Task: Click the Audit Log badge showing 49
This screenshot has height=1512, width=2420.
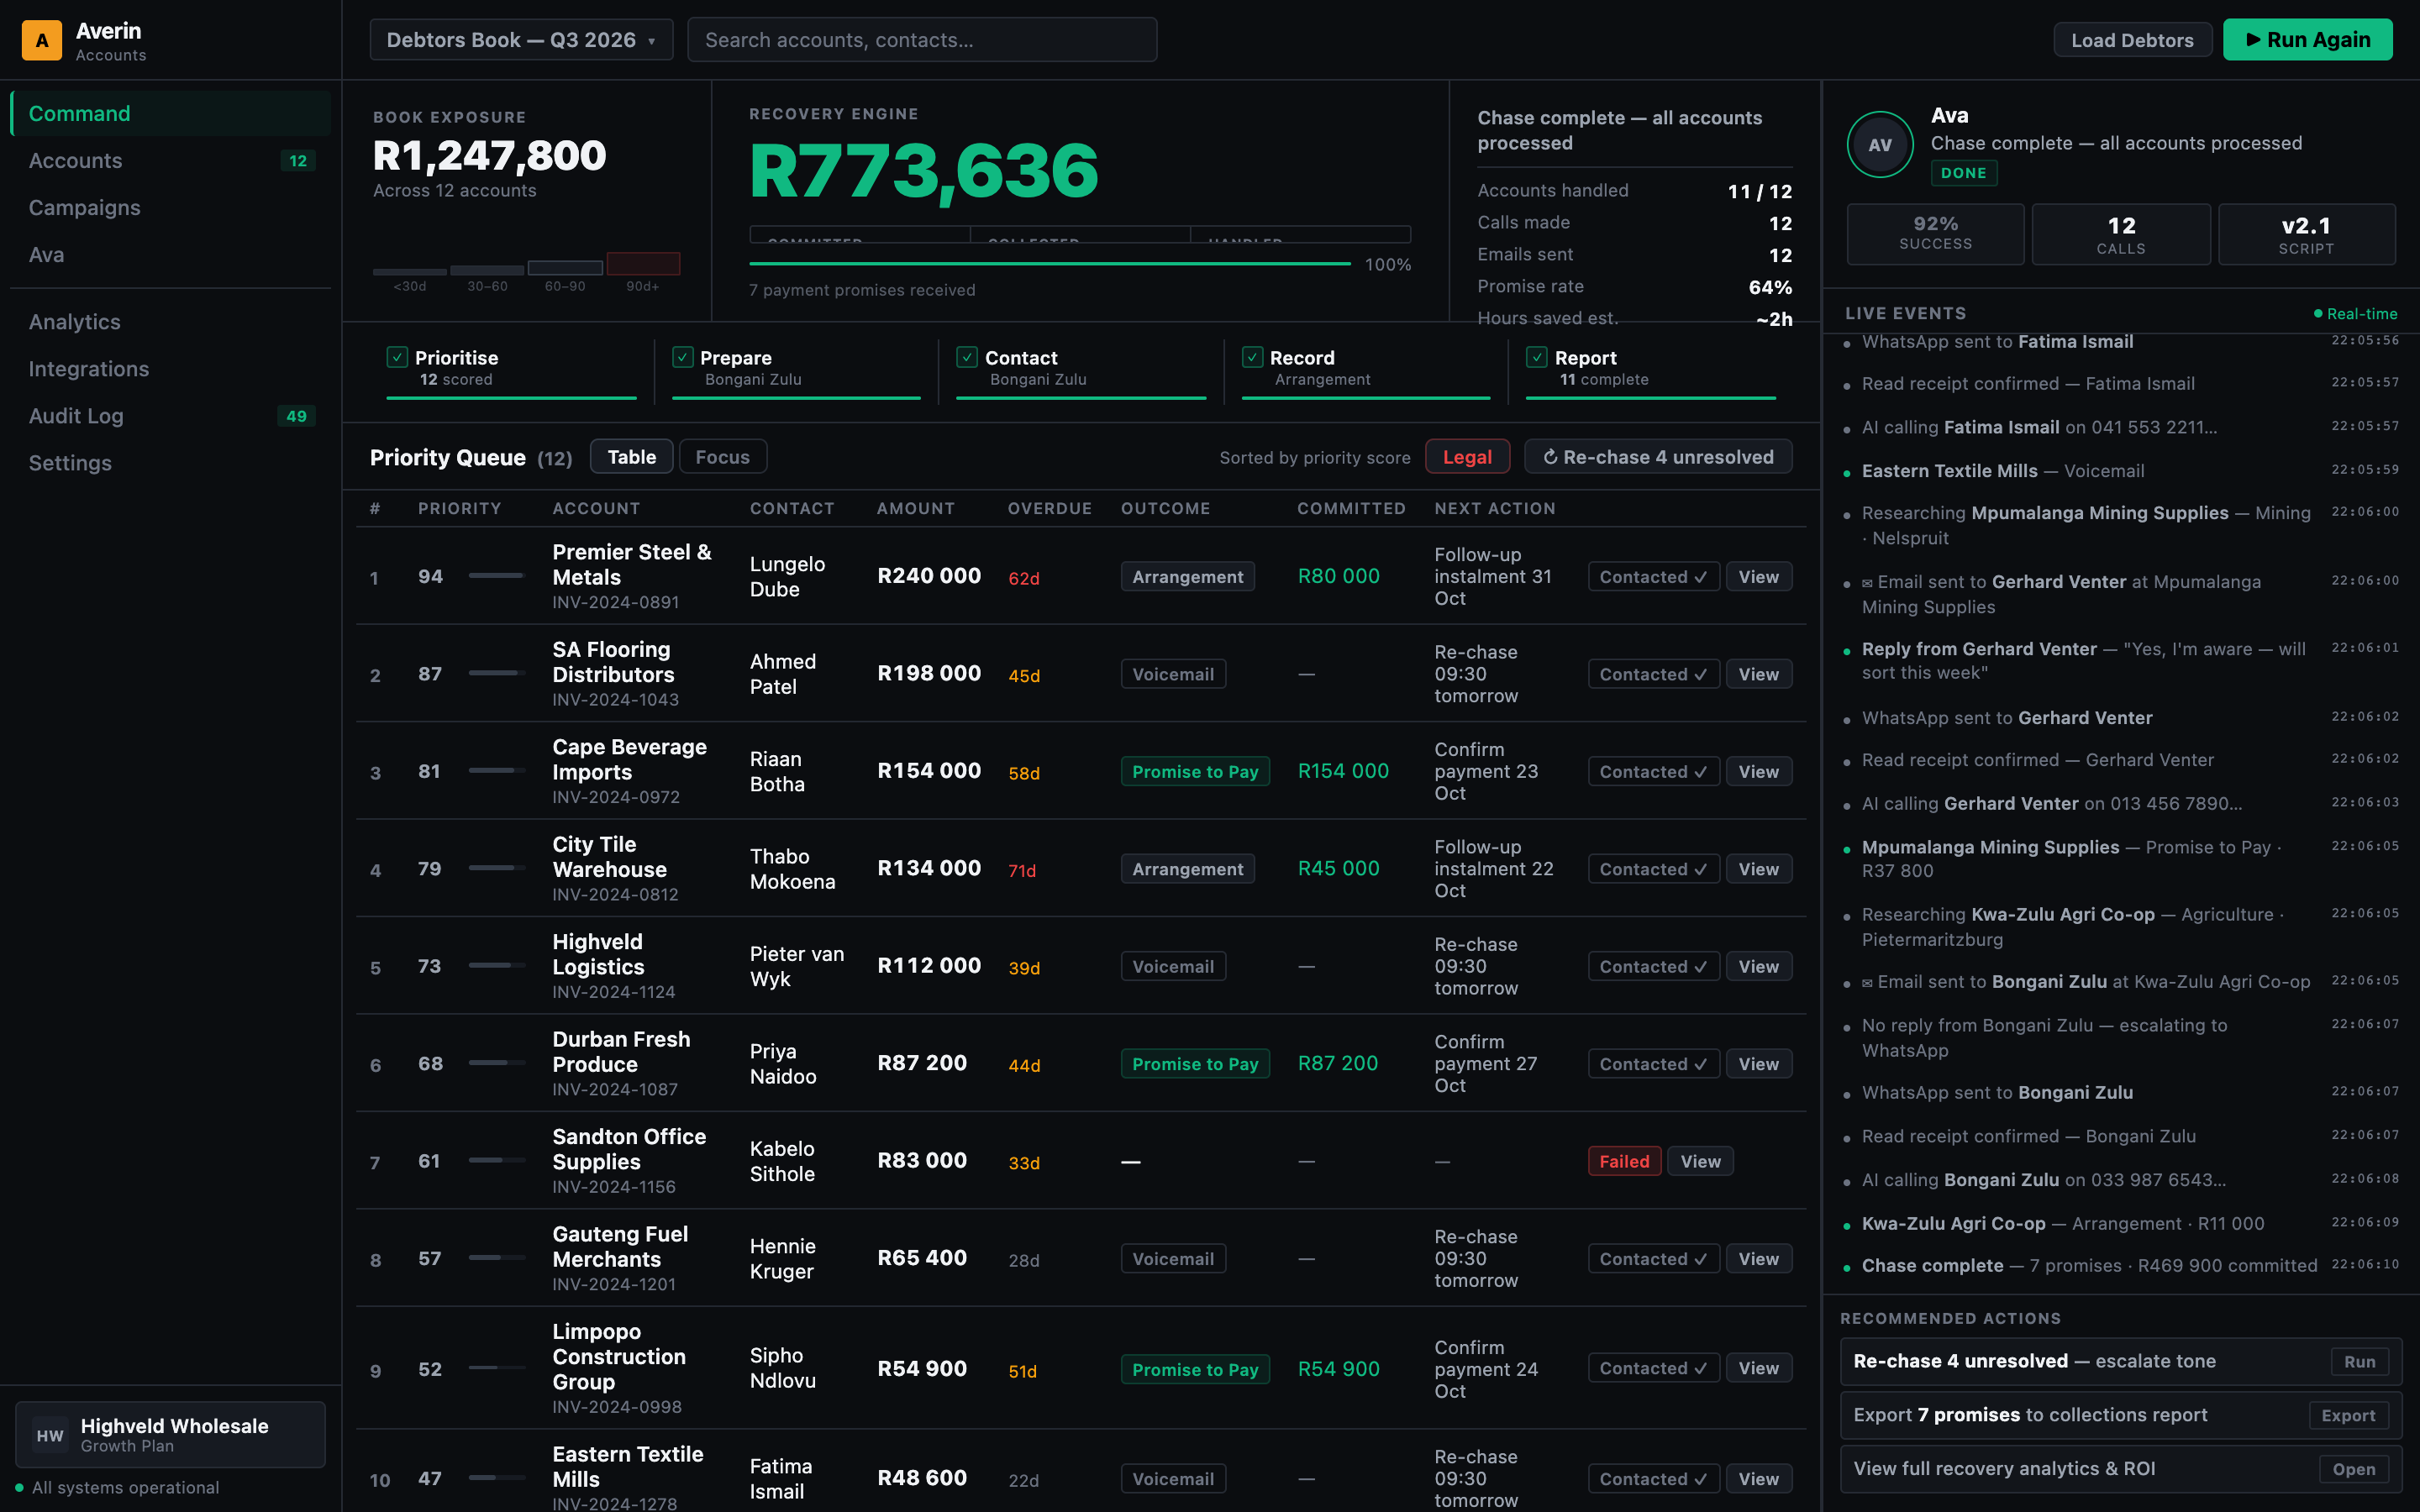Action: tap(297, 416)
